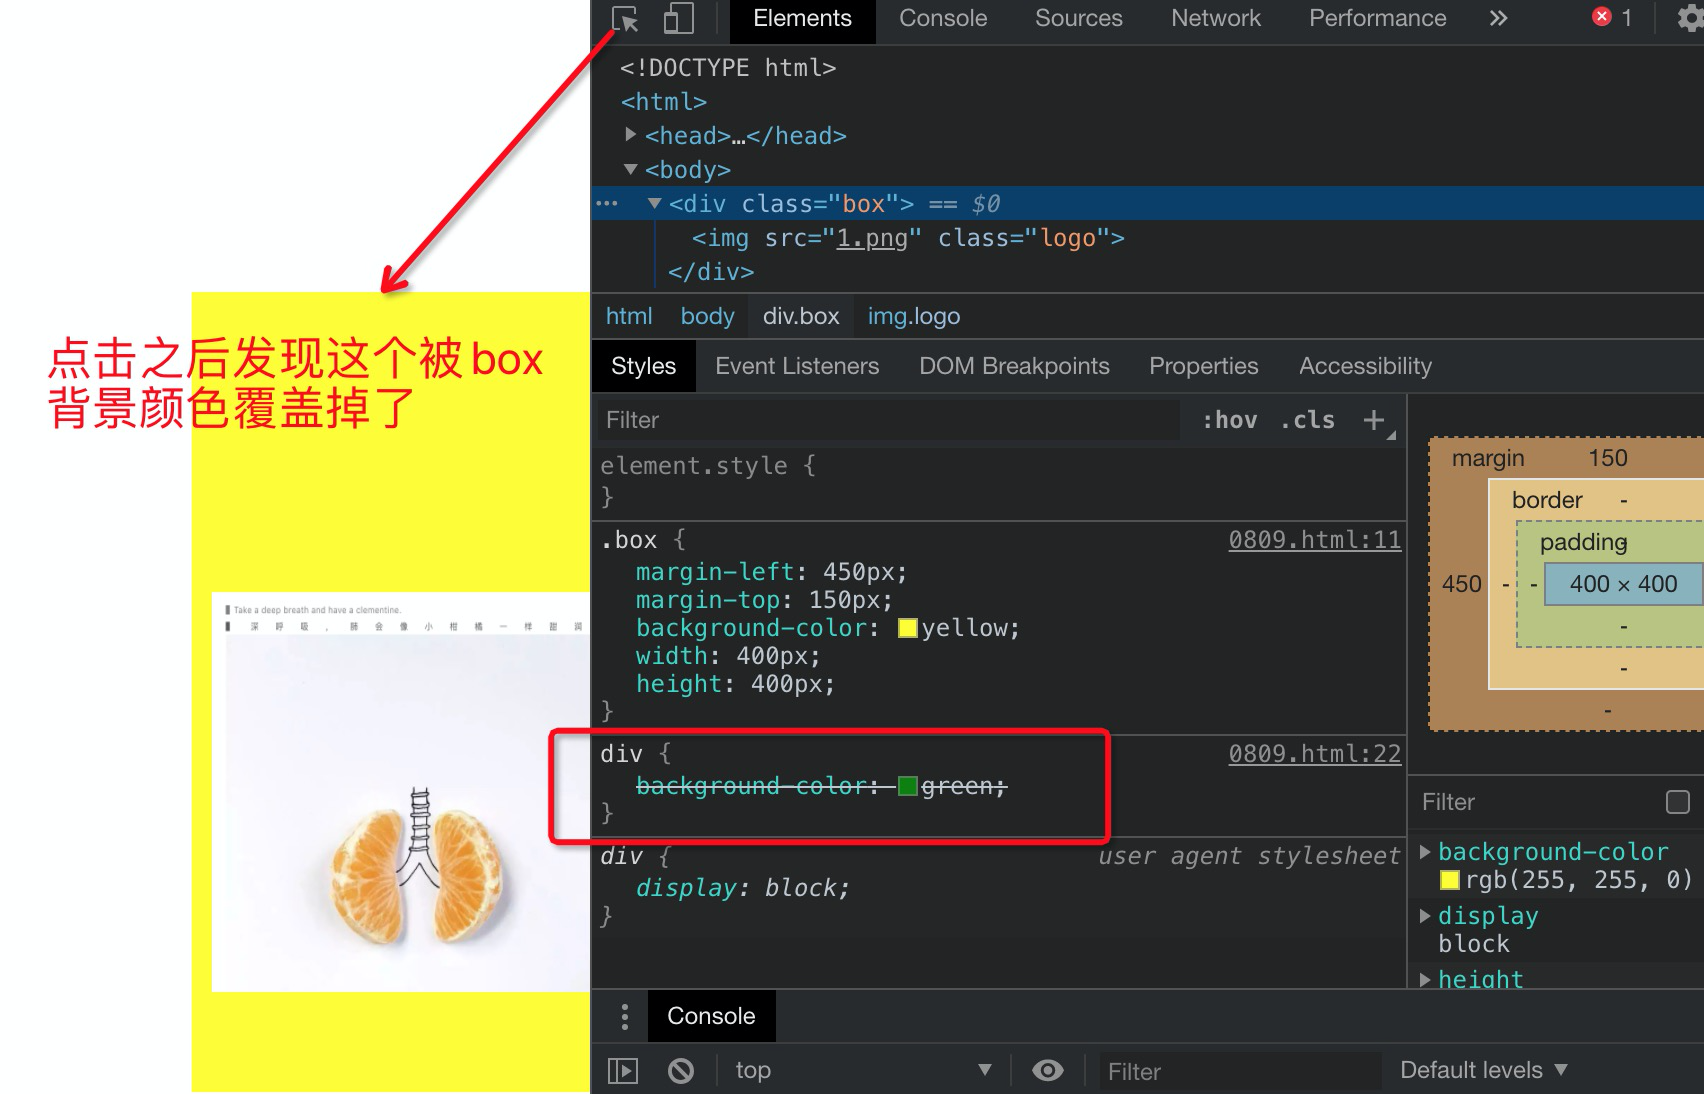Follow the 0809.html:11 source link
Screen dimensions: 1704x1094
[1314, 540]
